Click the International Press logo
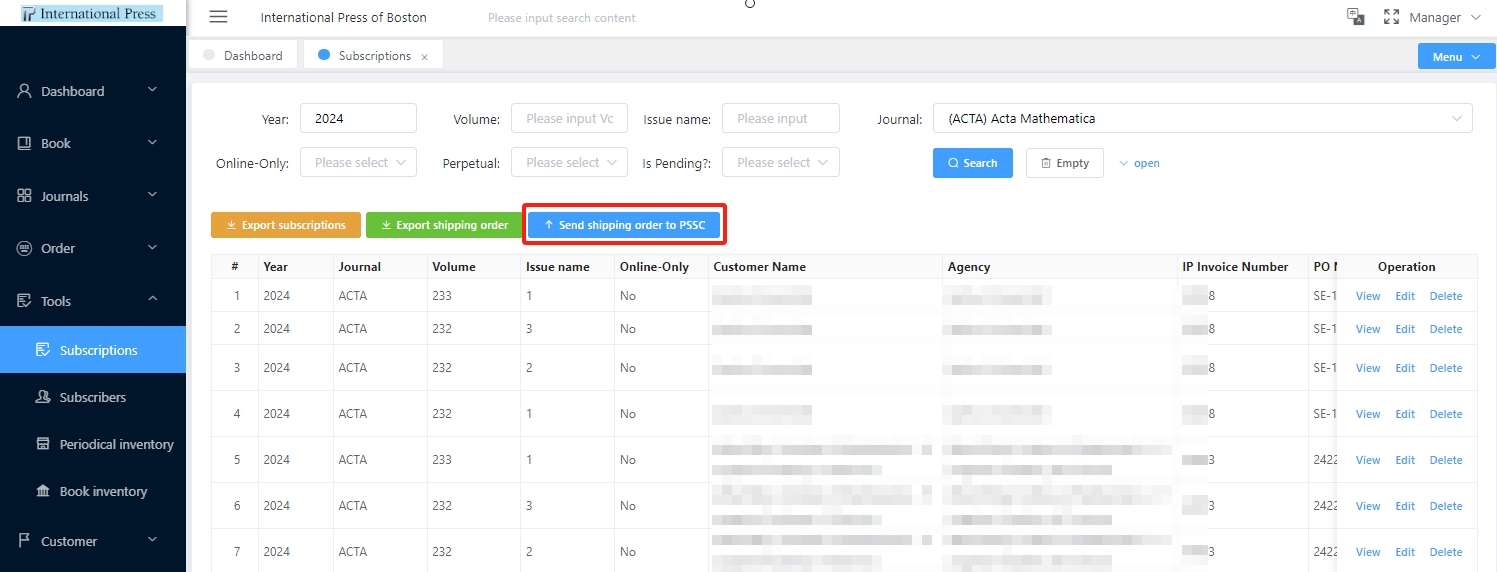Screen dimensions: 1497x572 [91, 14]
